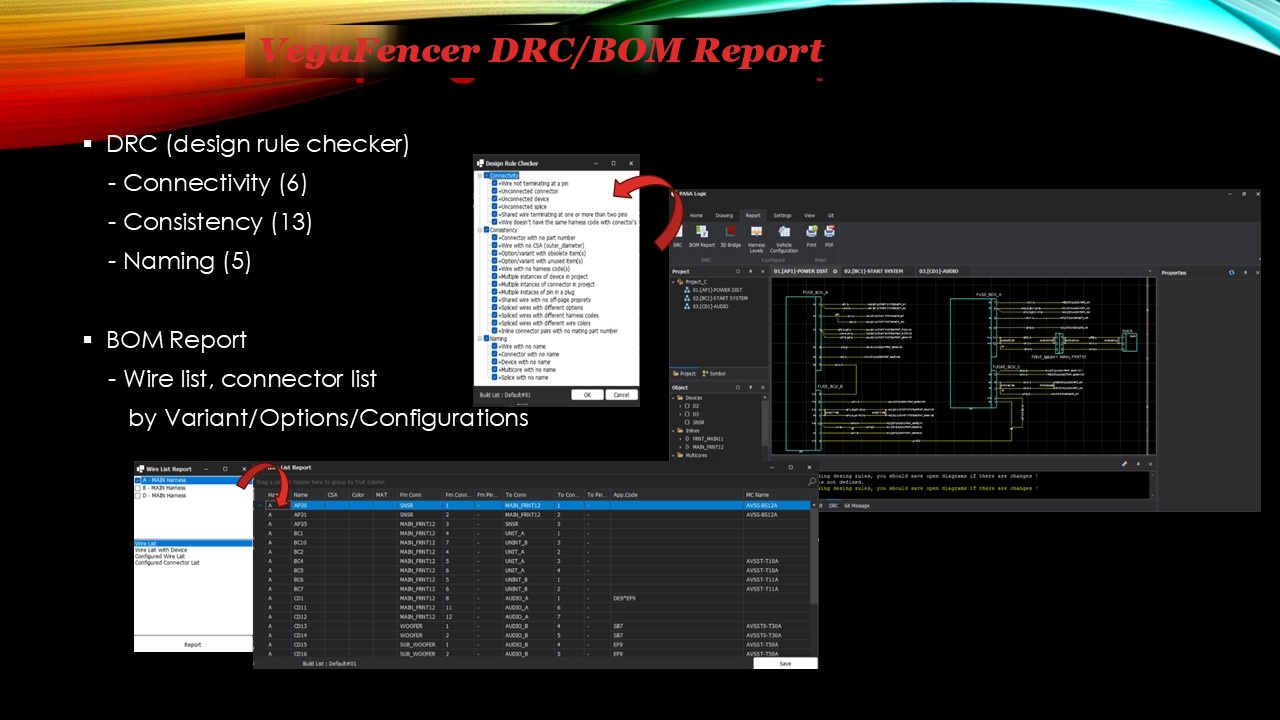The width and height of the screenshot is (1280, 720).
Task: Launch the 3D Bridge tool
Action: pos(731,236)
